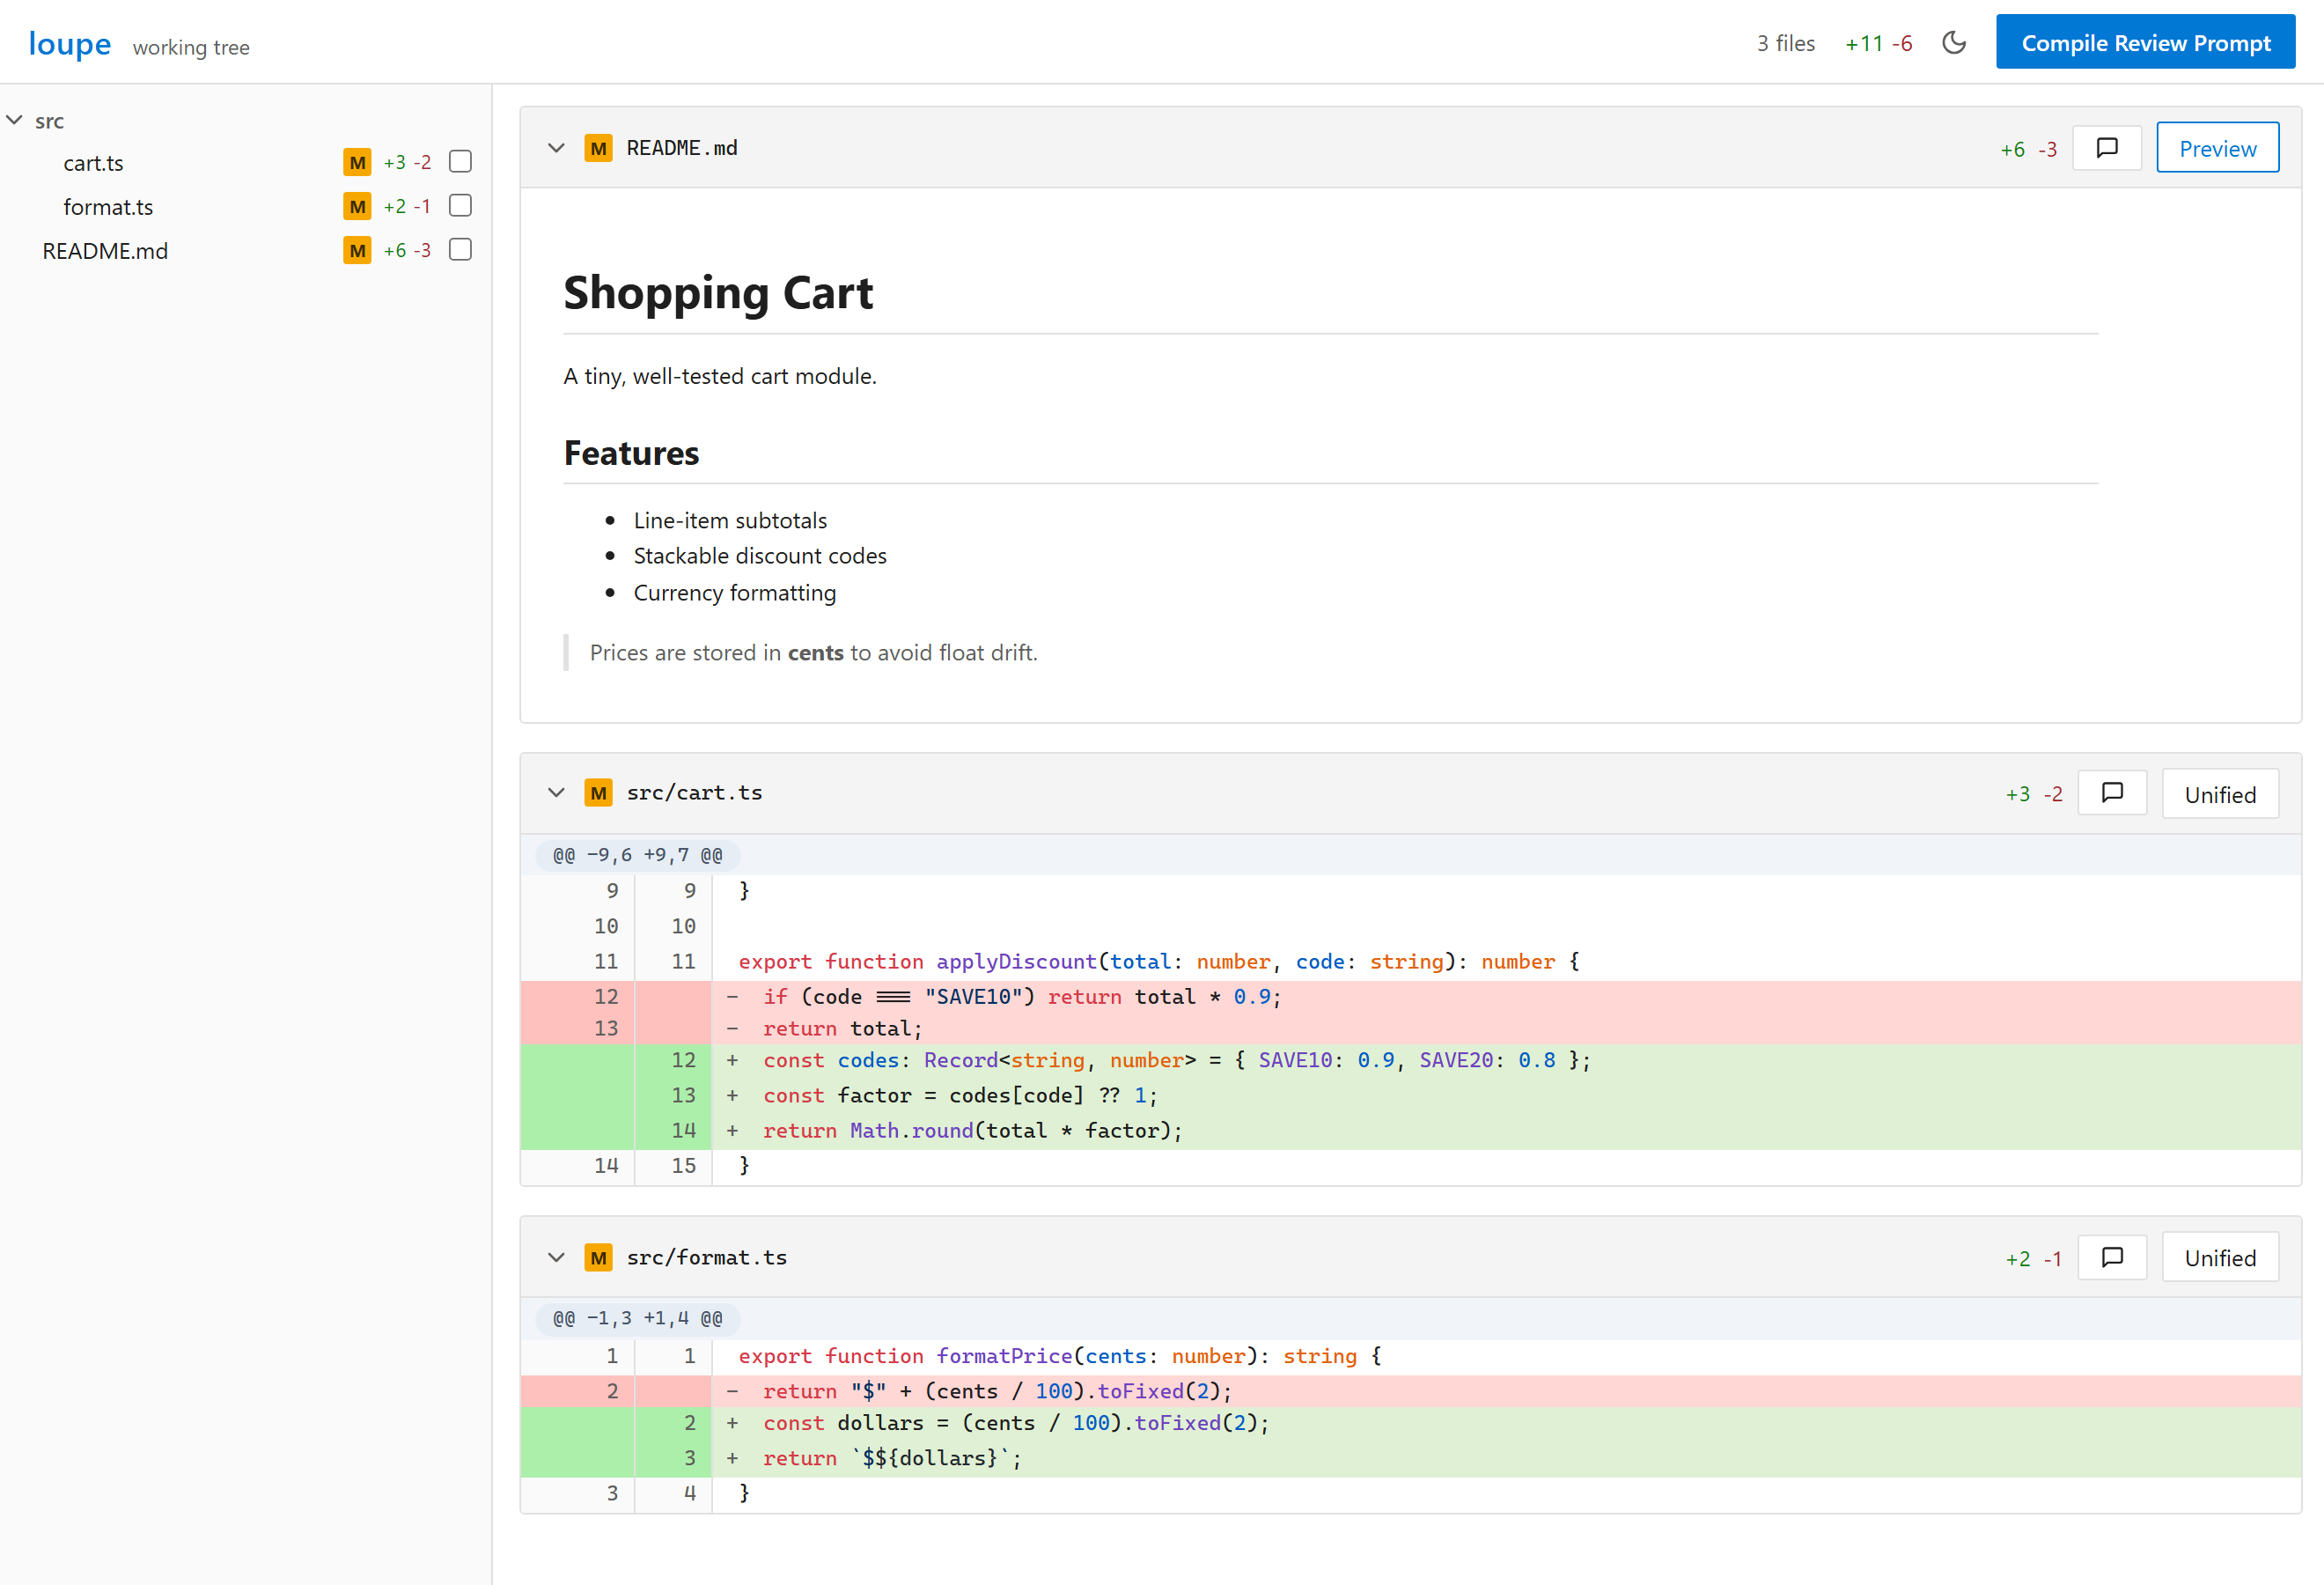Click the src folder label
2324x1585 pixels.
pyautogui.click(x=49, y=121)
